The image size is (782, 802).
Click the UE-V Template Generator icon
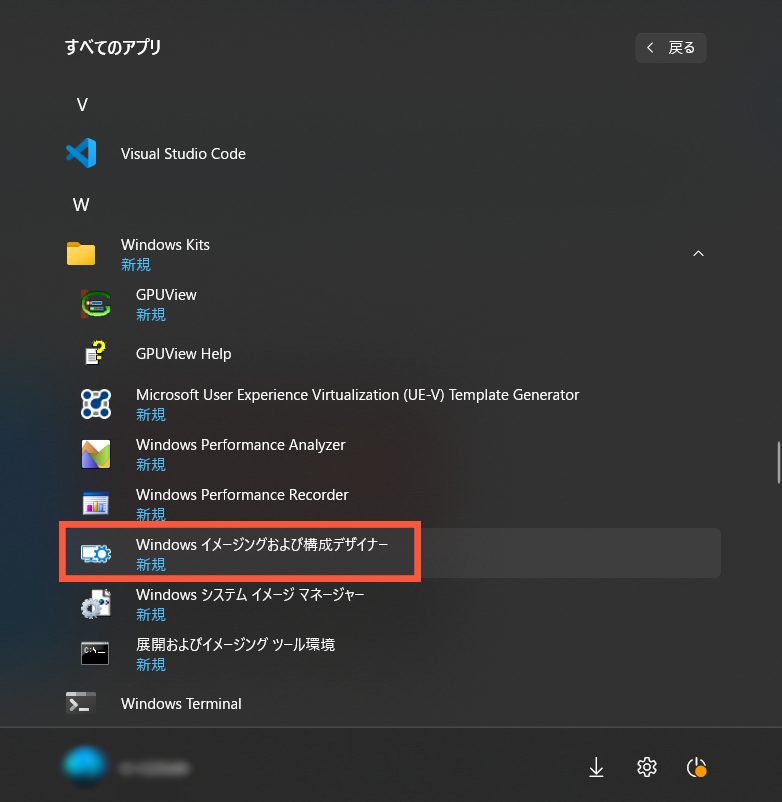click(x=96, y=404)
